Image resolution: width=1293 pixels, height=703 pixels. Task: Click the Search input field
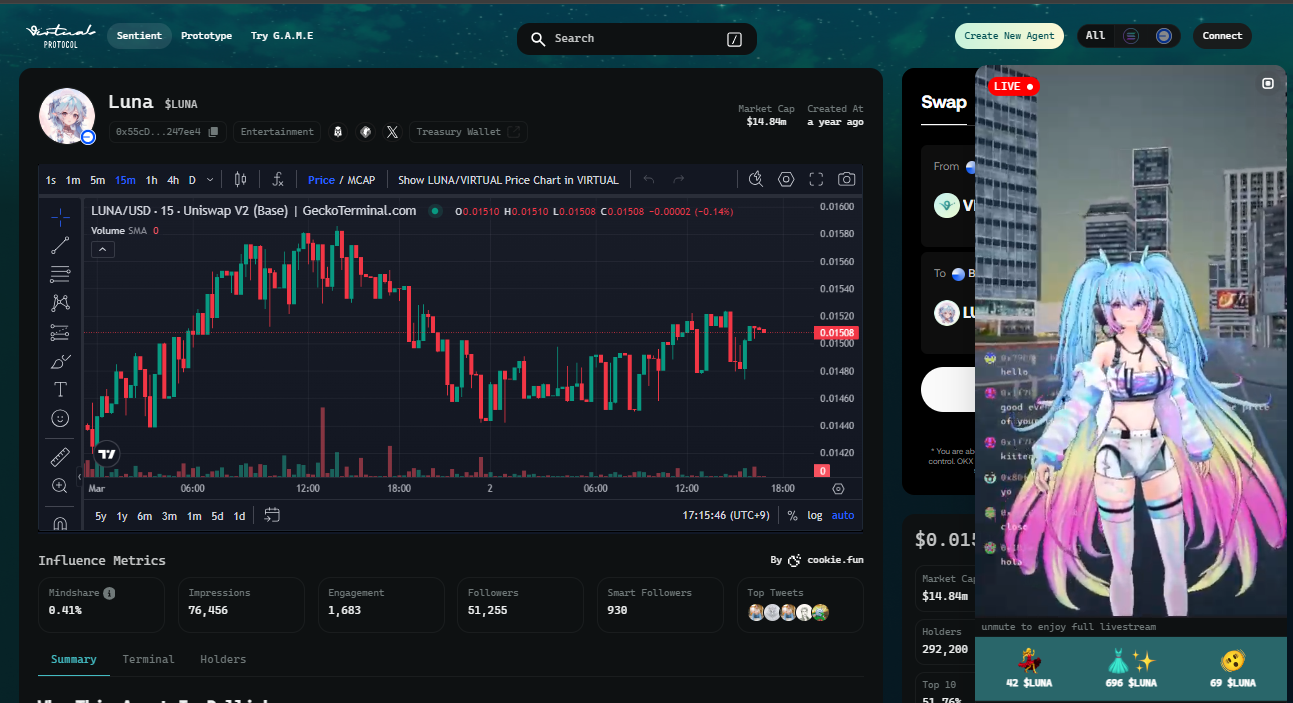(636, 39)
